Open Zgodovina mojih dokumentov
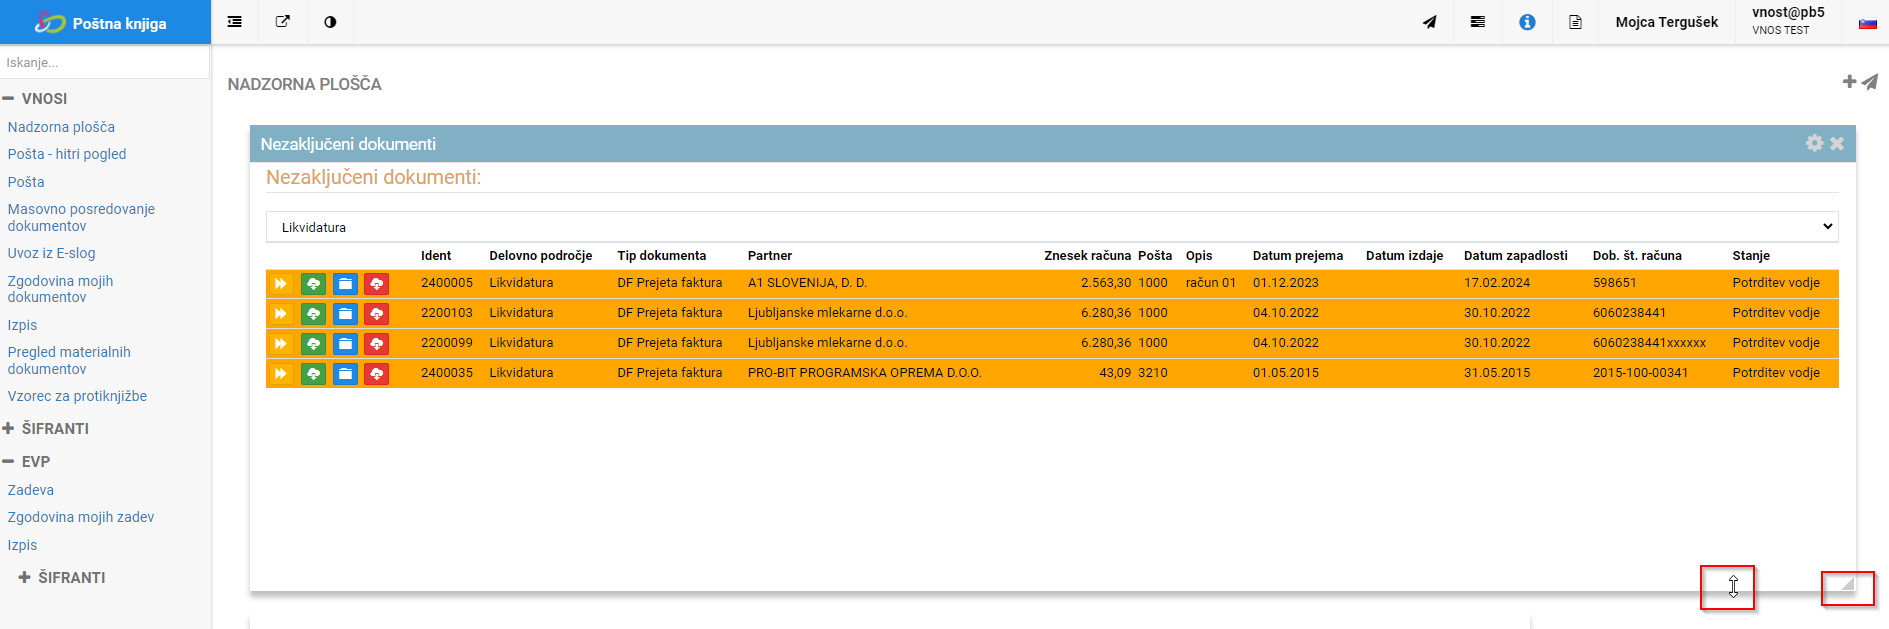1889x629 pixels. click(x=60, y=289)
